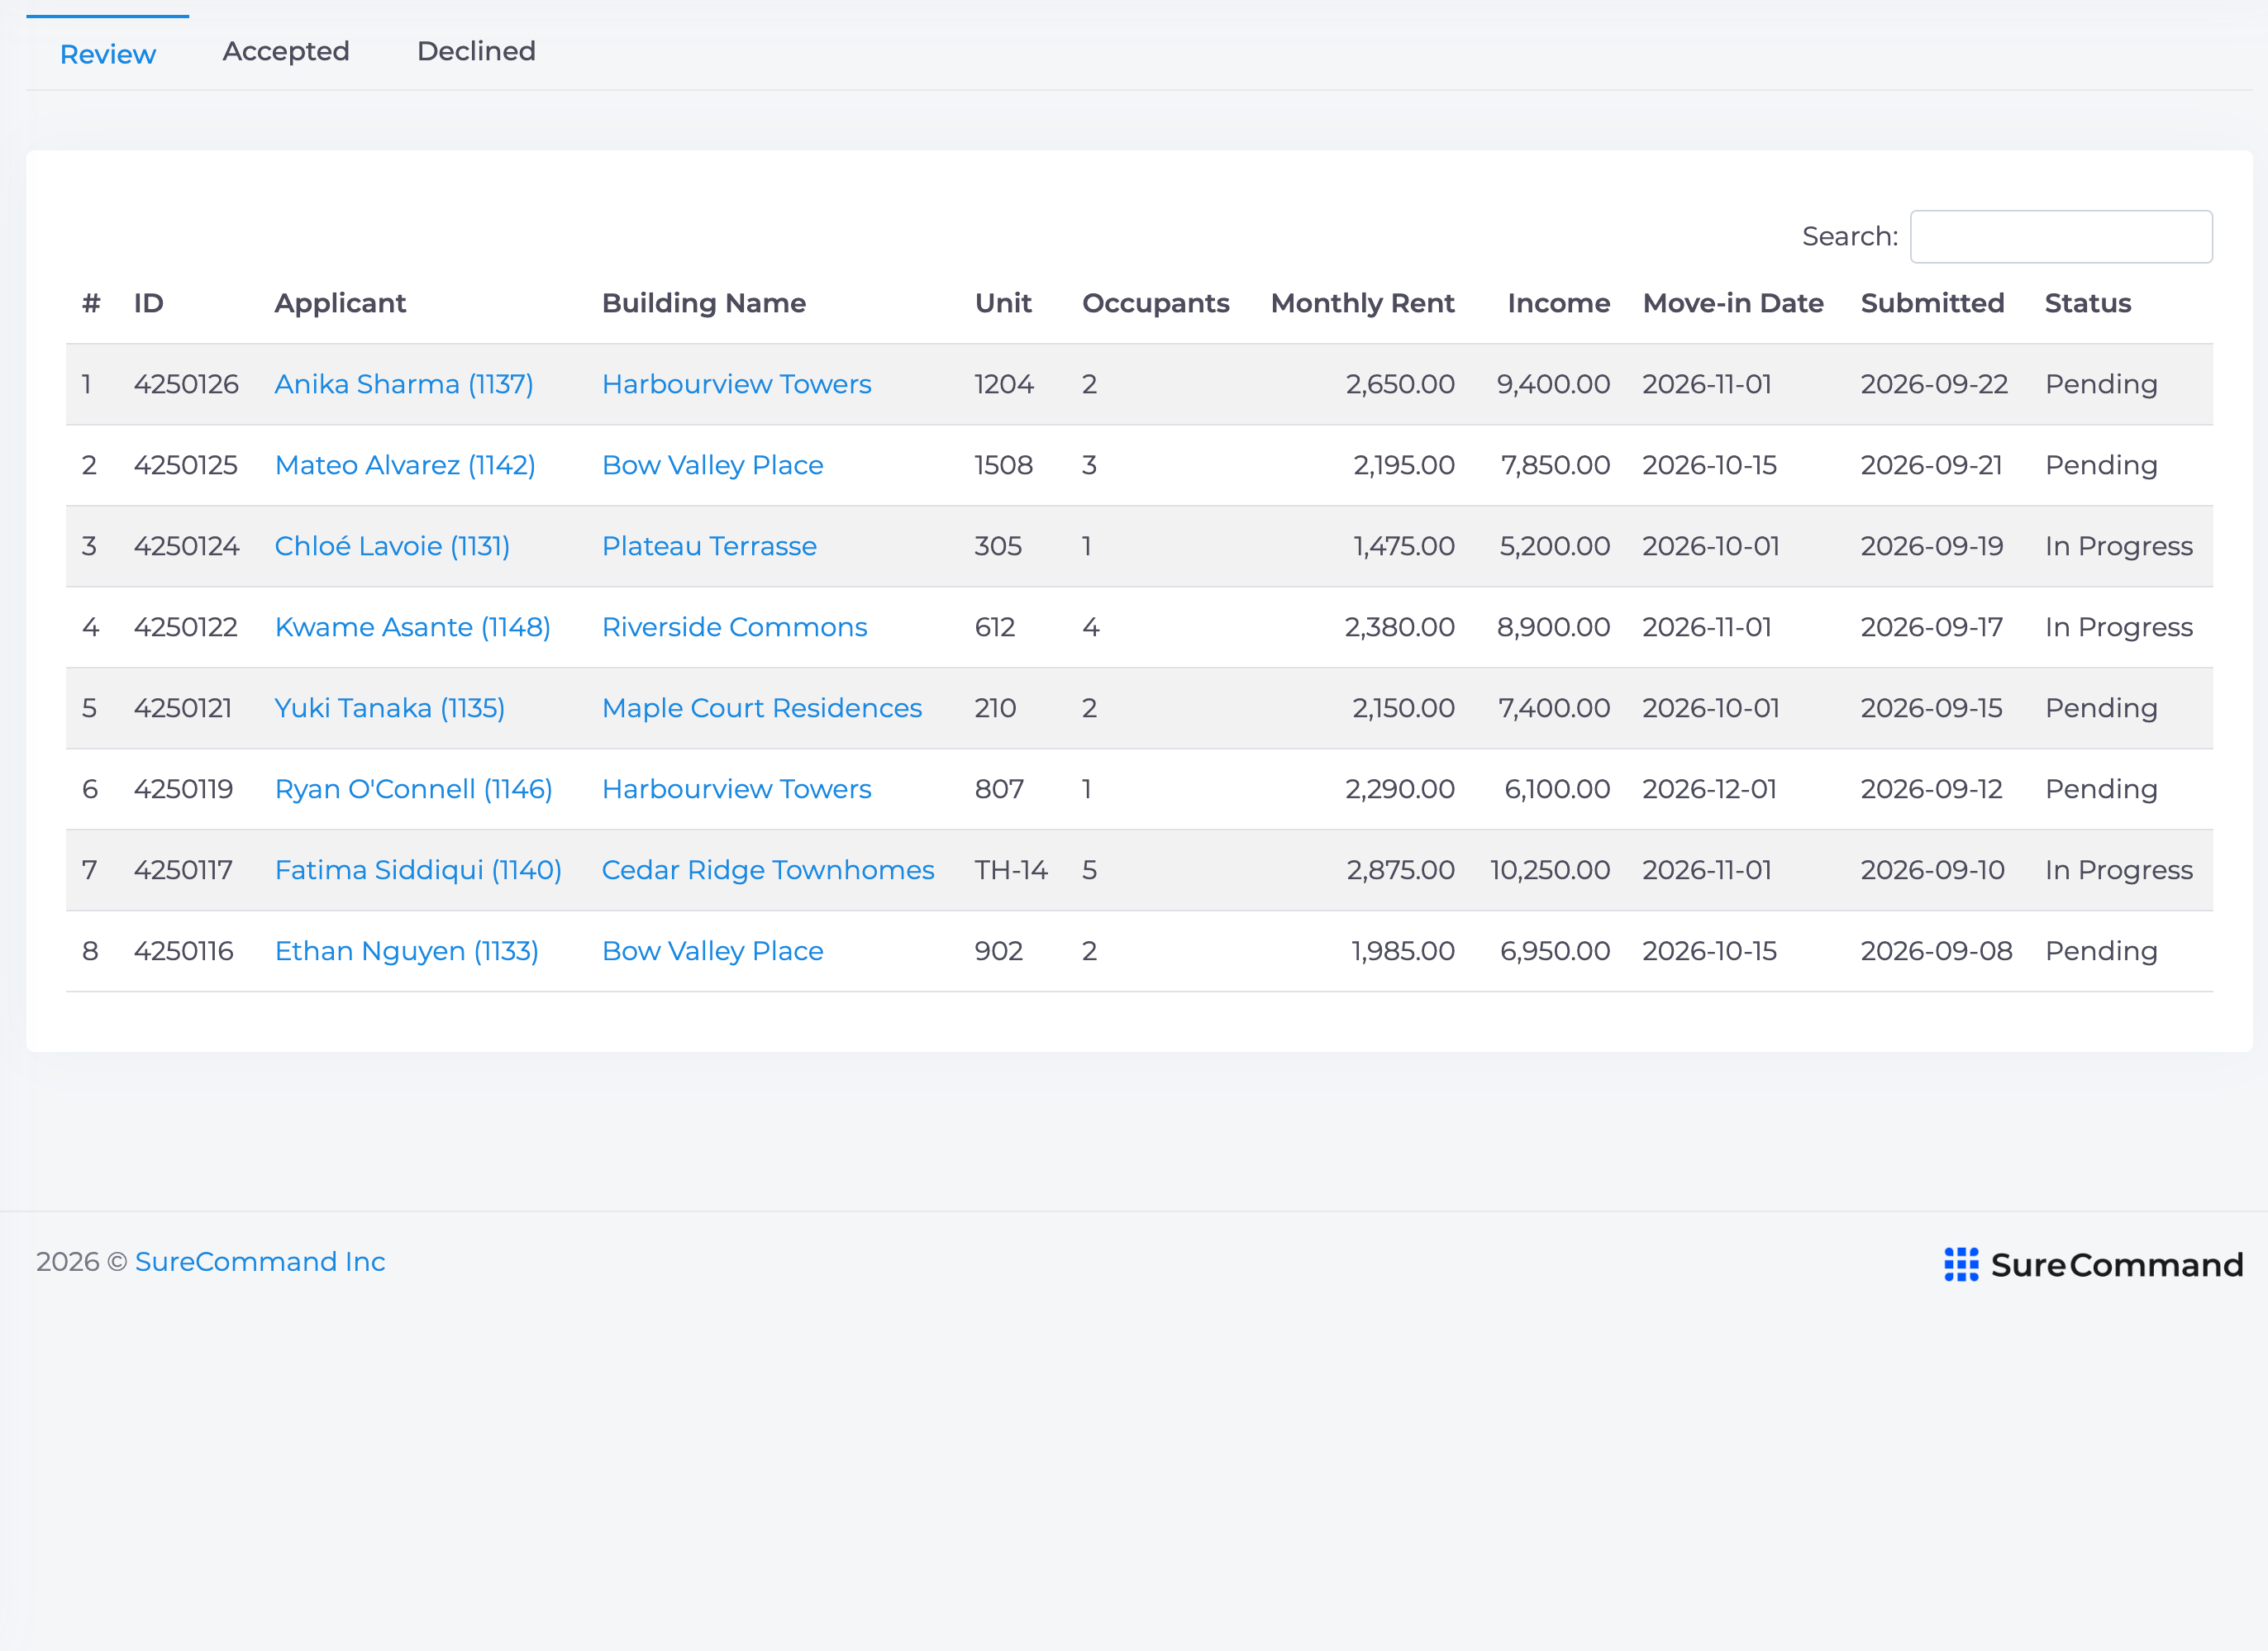Viewport: 2268px width, 1651px height.
Task: Open the Cedar Ridge Townhomes building link
Action: coord(767,870)
